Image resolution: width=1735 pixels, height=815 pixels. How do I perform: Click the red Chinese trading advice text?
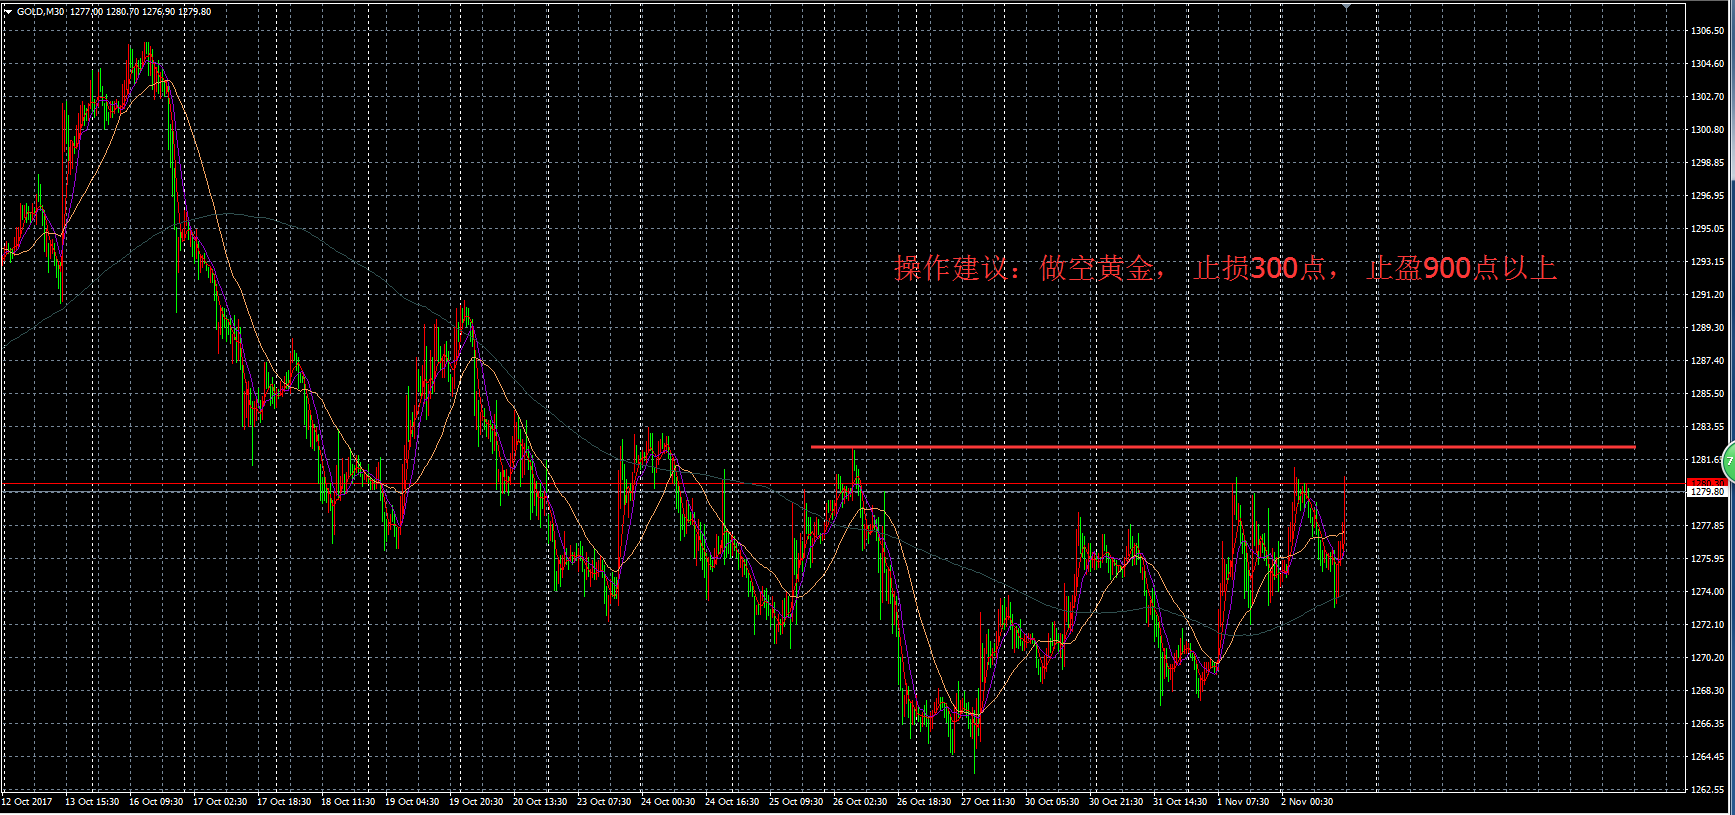(x=1225, y=268)
